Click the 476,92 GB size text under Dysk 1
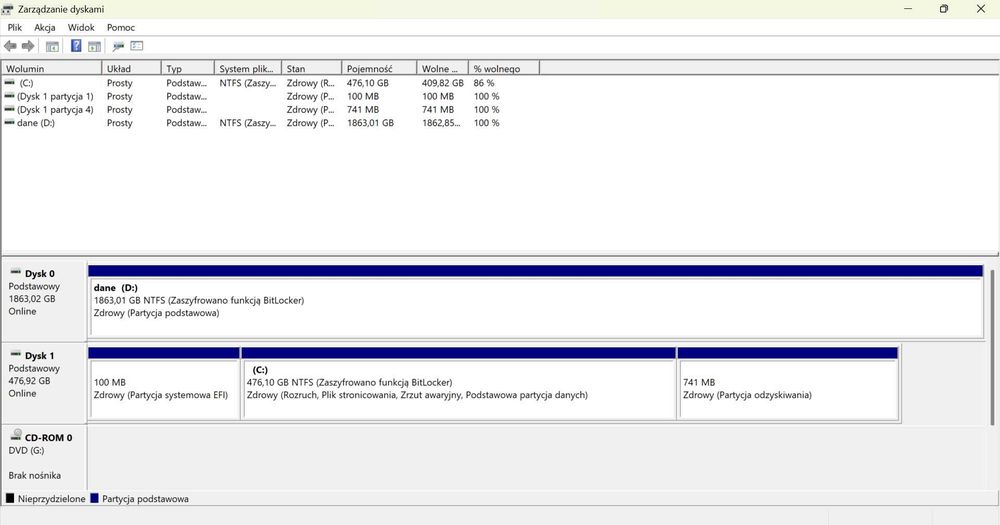1000x525 pixels. tap(29, 381)
